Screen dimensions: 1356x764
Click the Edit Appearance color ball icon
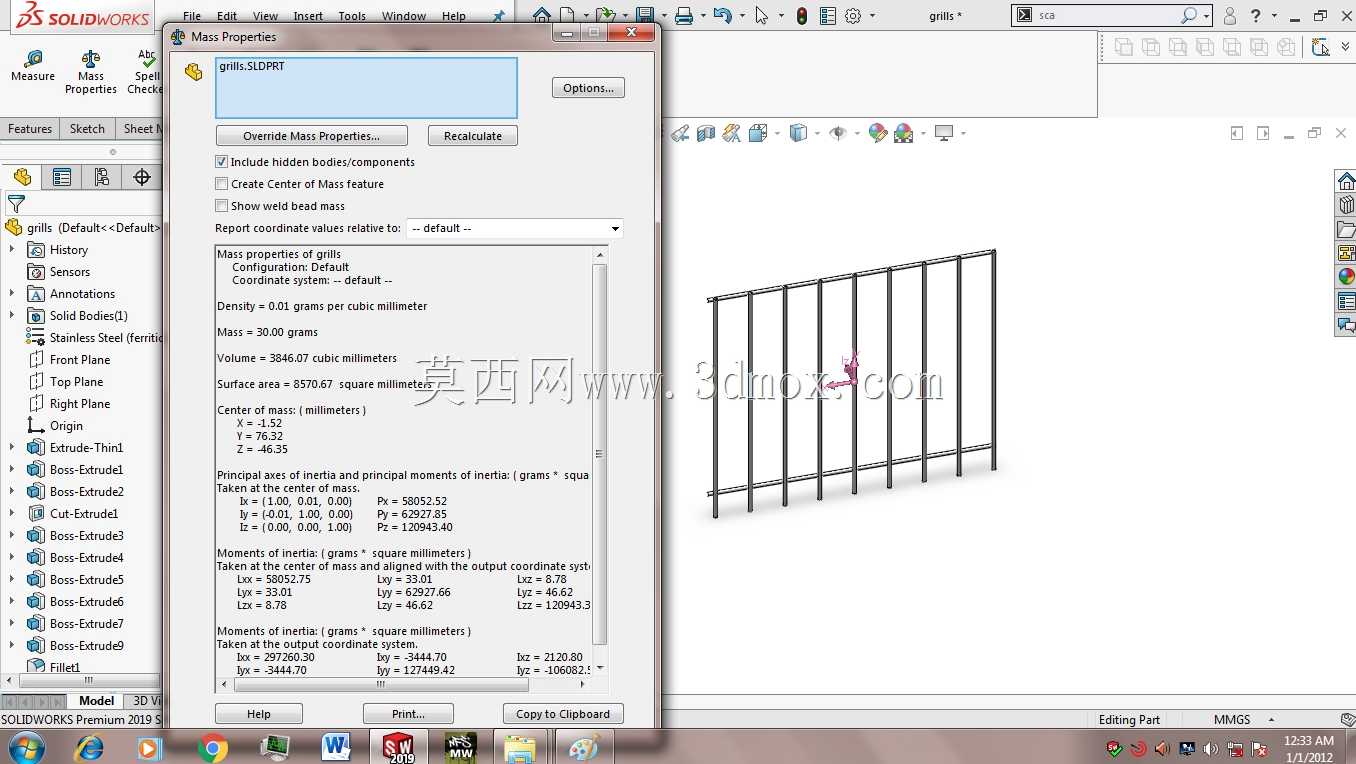tap(878, 133)
